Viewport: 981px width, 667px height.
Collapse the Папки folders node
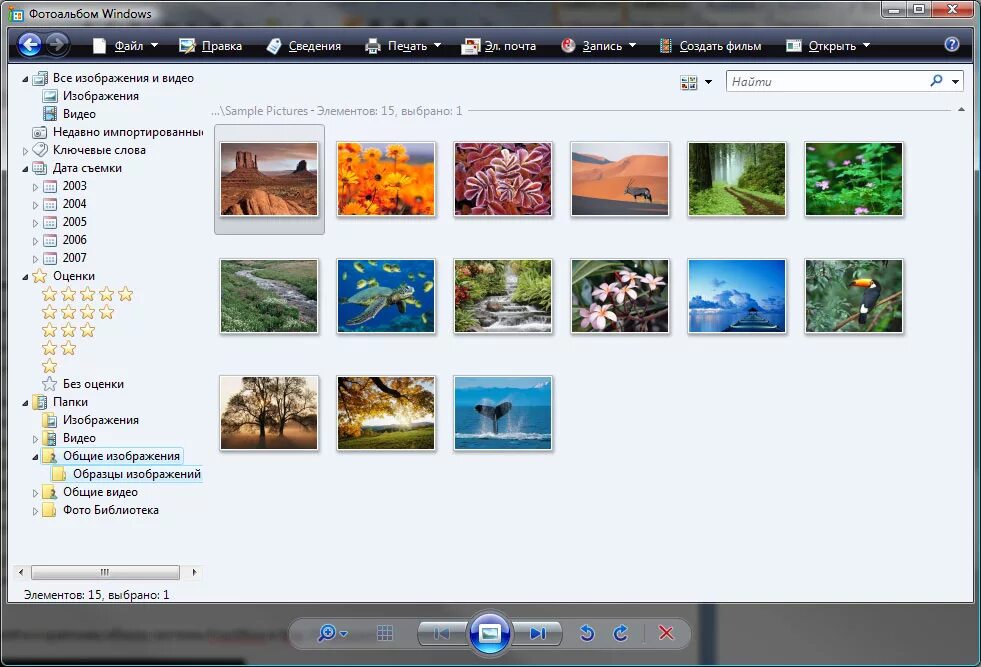25,403
